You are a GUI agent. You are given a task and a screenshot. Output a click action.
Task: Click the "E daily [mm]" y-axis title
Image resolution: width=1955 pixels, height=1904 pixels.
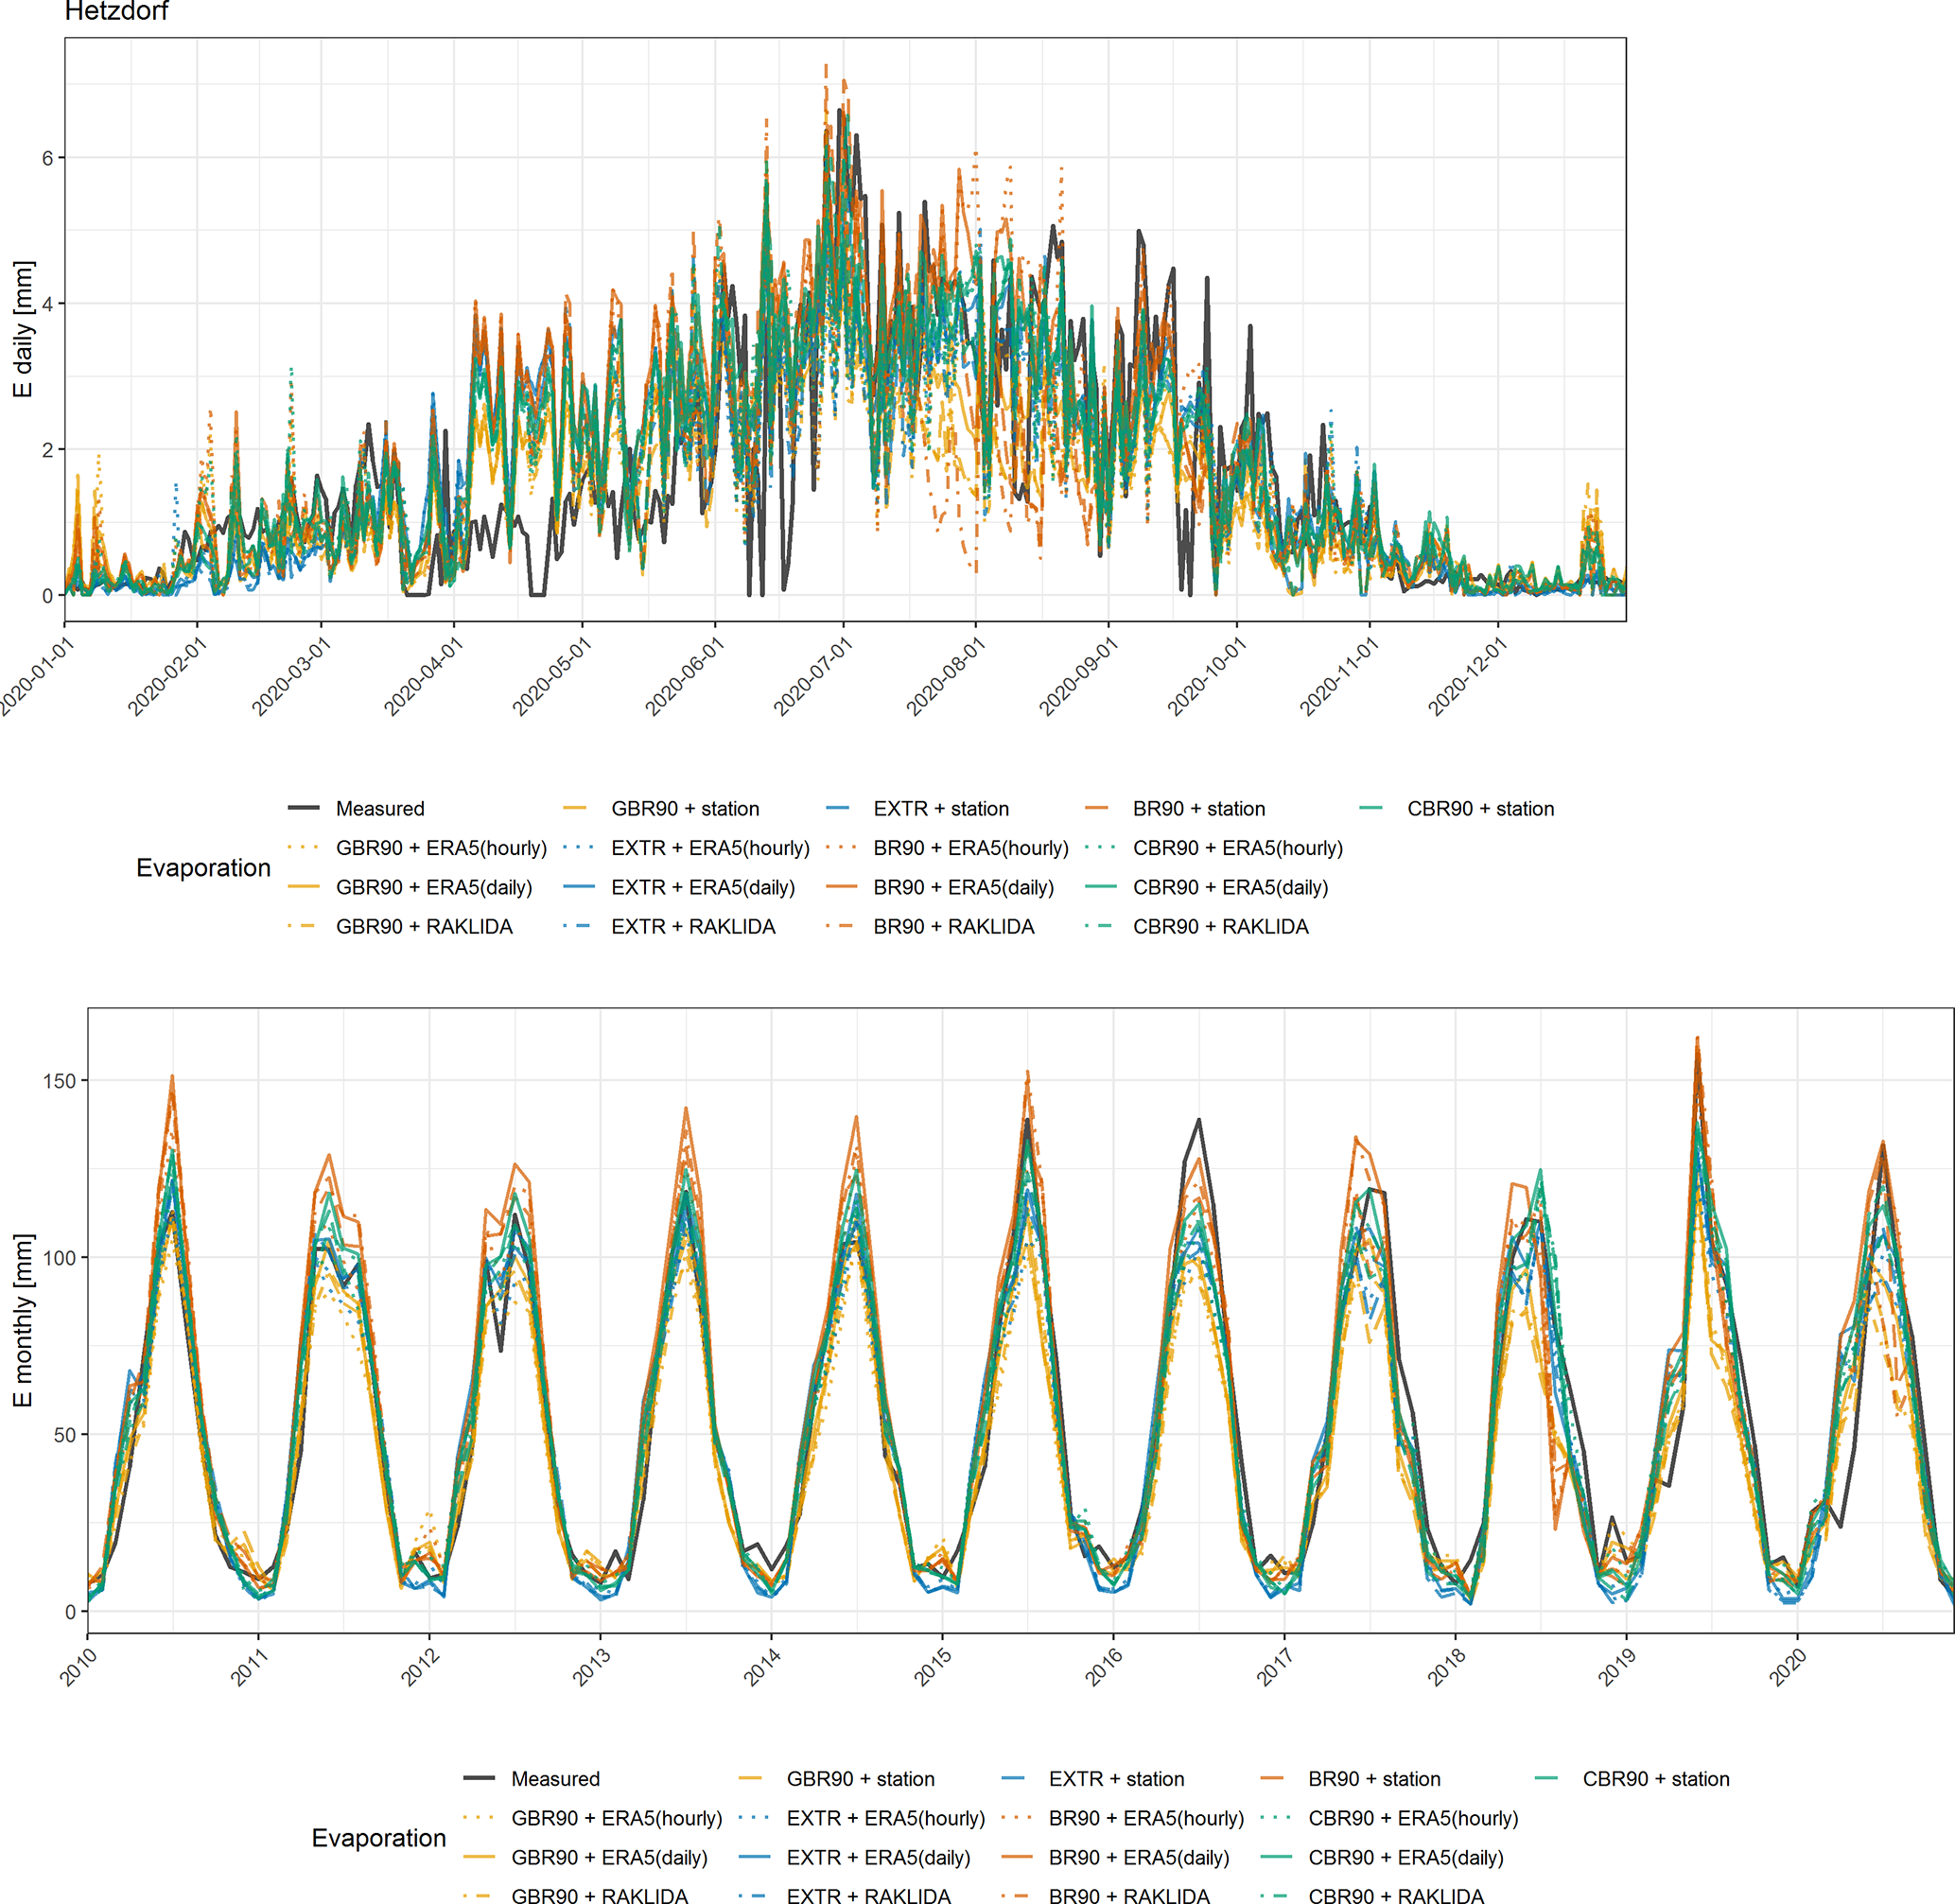pyautogui.click(x=23, y=329)
